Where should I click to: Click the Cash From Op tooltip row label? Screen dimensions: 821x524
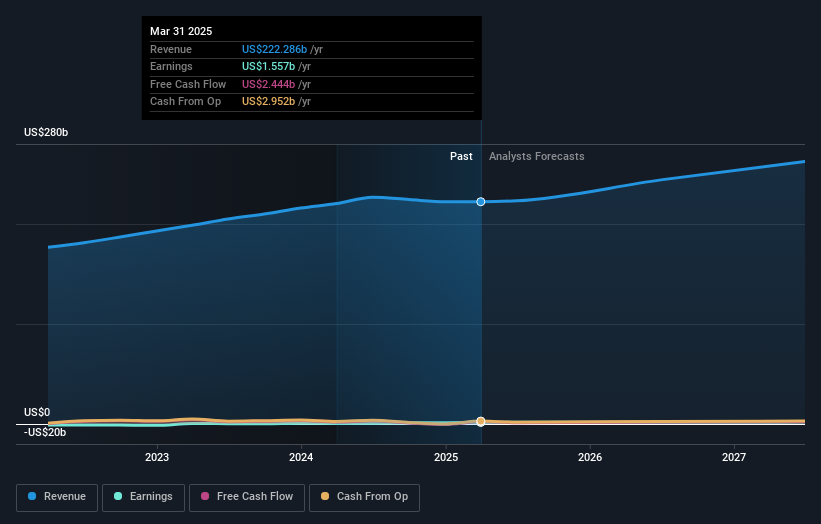[x=185, y=102]
